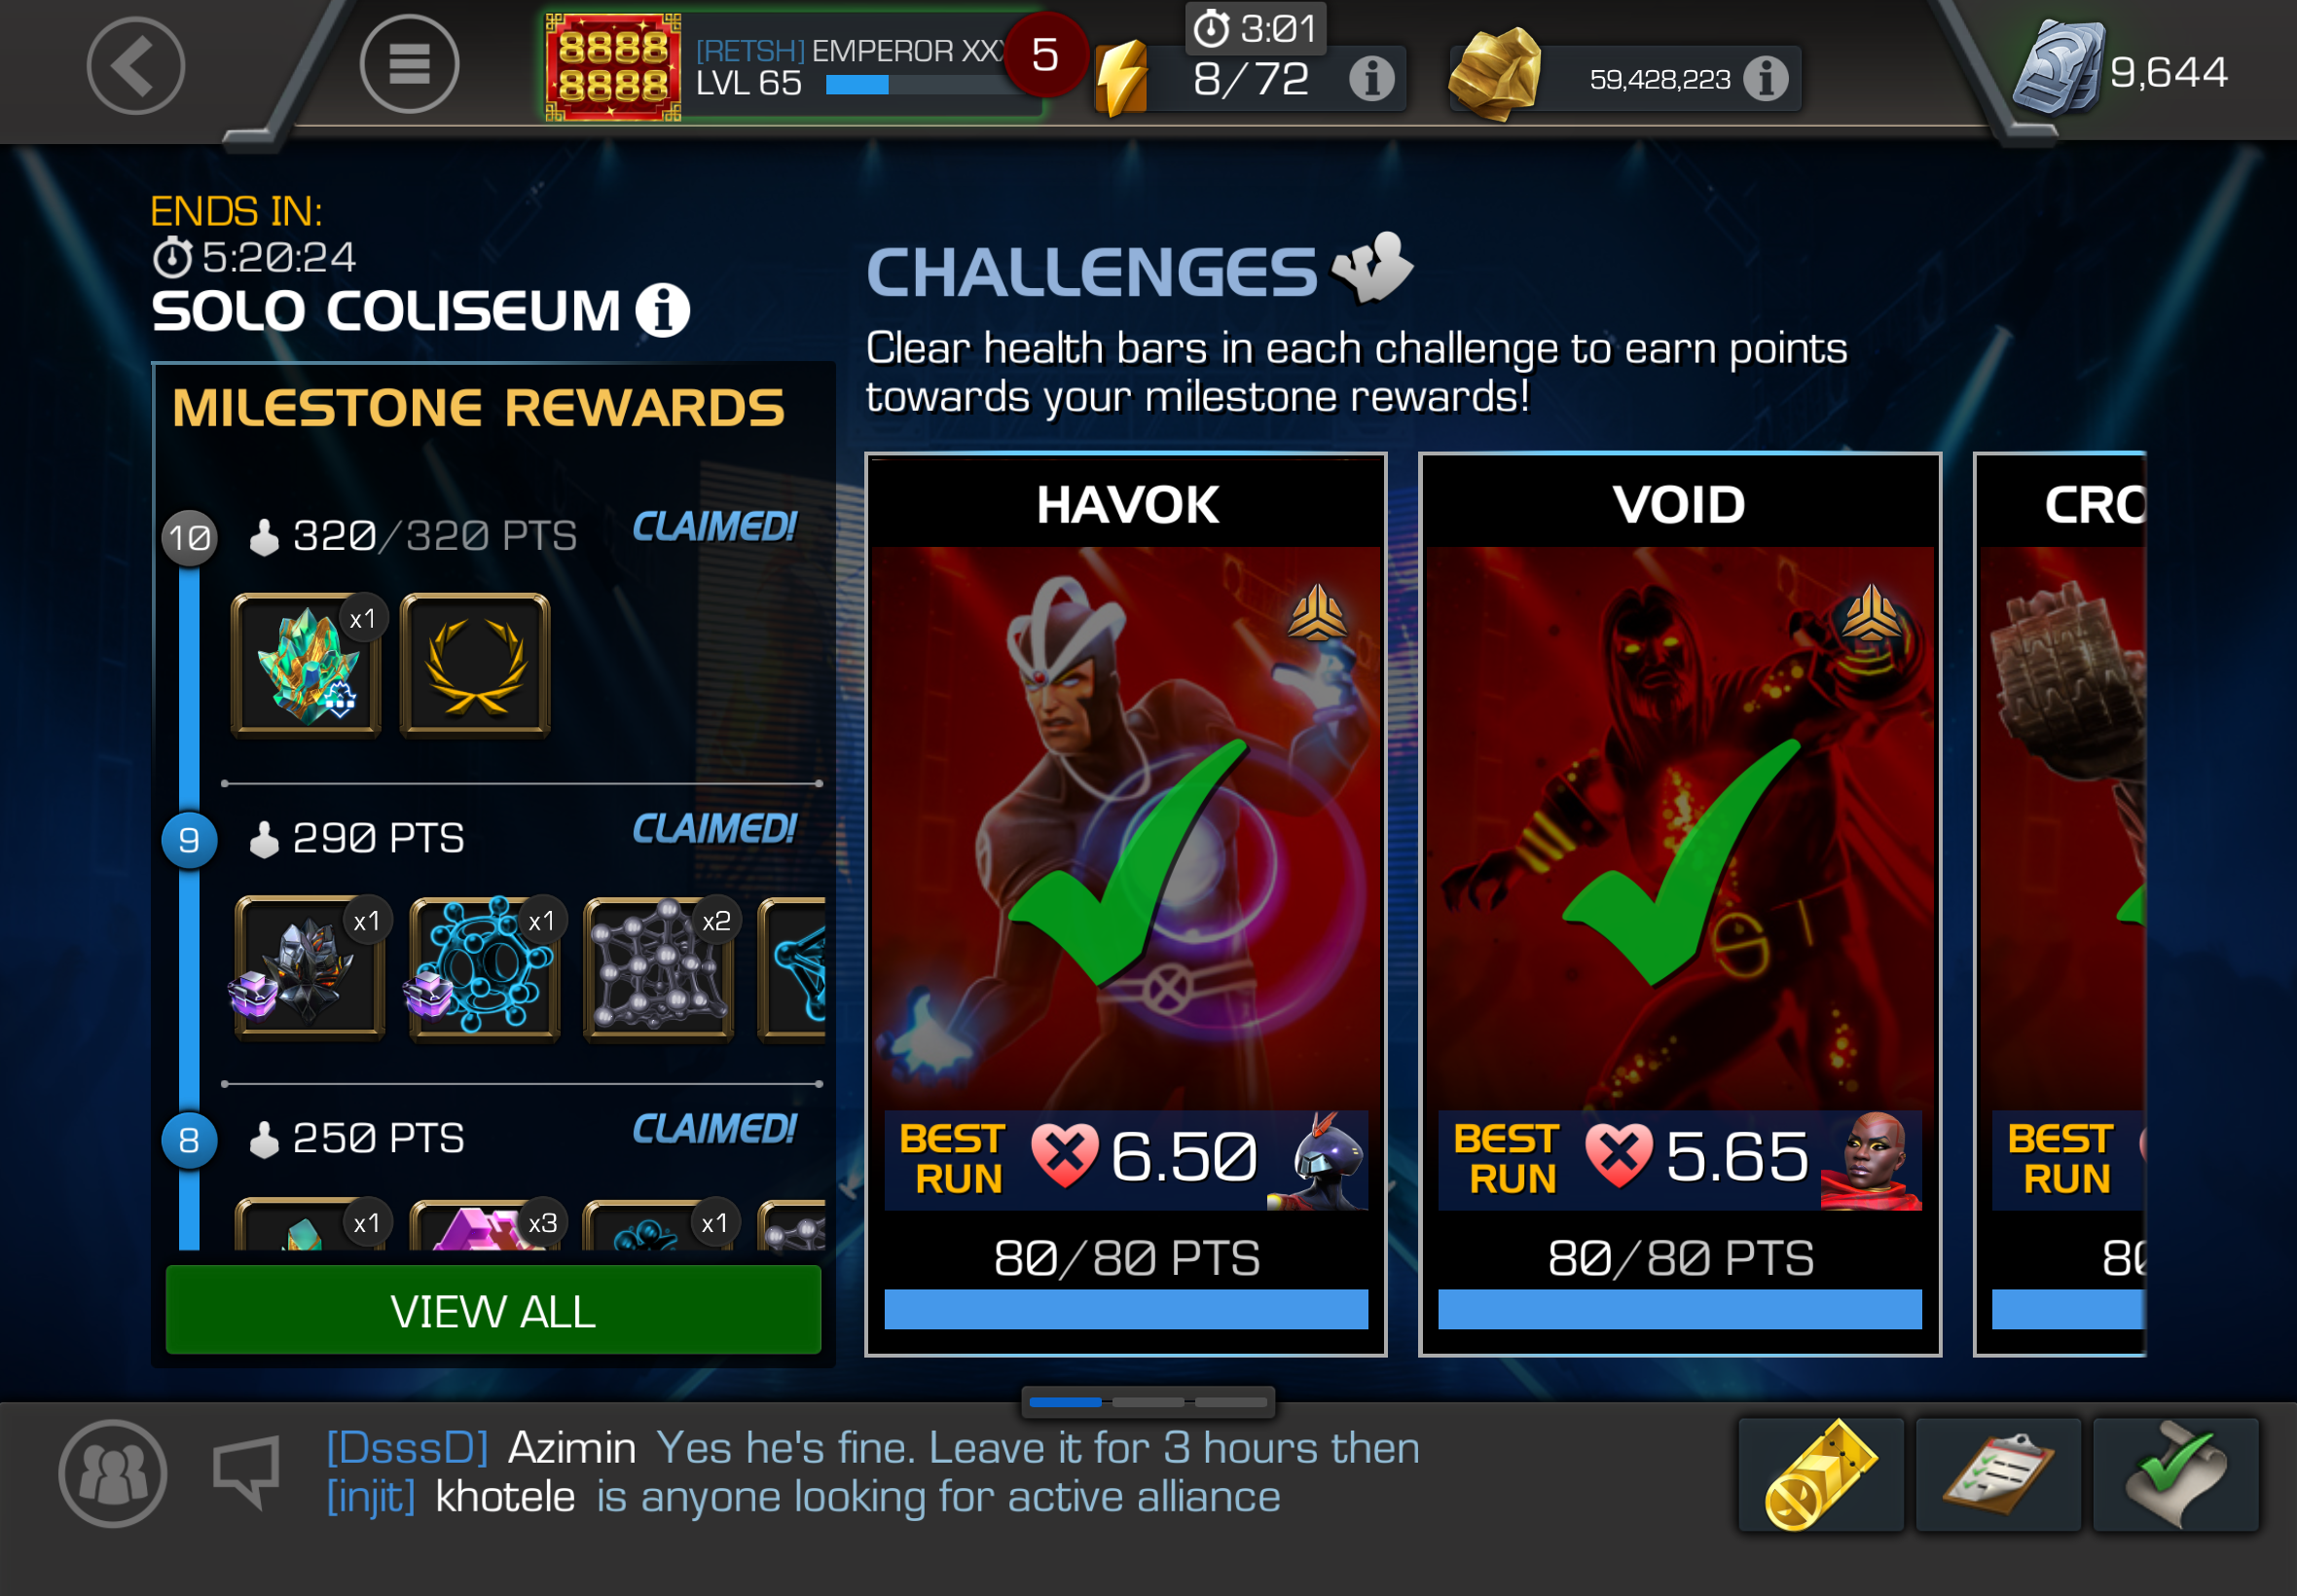2297x1596 pixels.
Task: Tap the laurel wreath title reward
Action: [x=475, y=666]
